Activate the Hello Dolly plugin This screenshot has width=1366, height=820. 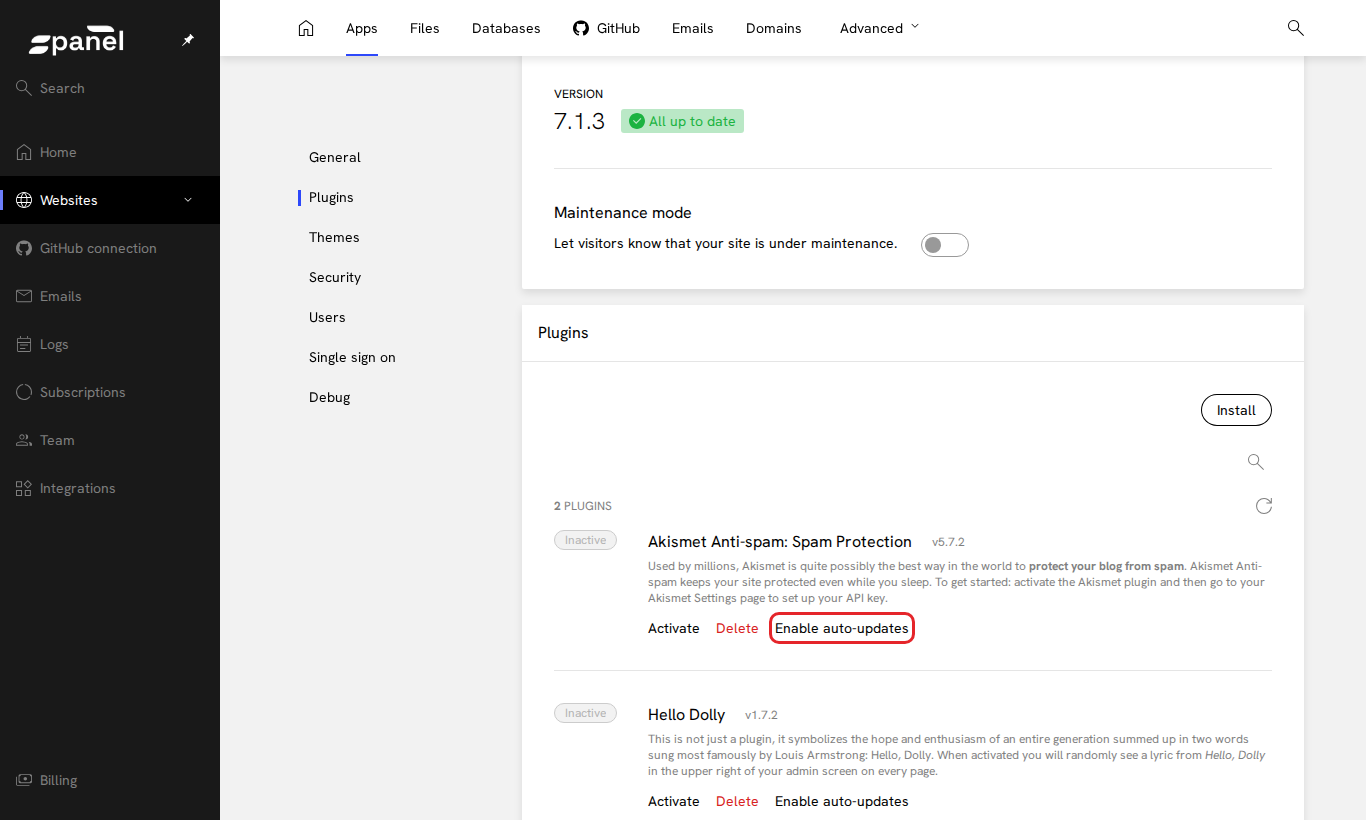(x=674, y=801)
